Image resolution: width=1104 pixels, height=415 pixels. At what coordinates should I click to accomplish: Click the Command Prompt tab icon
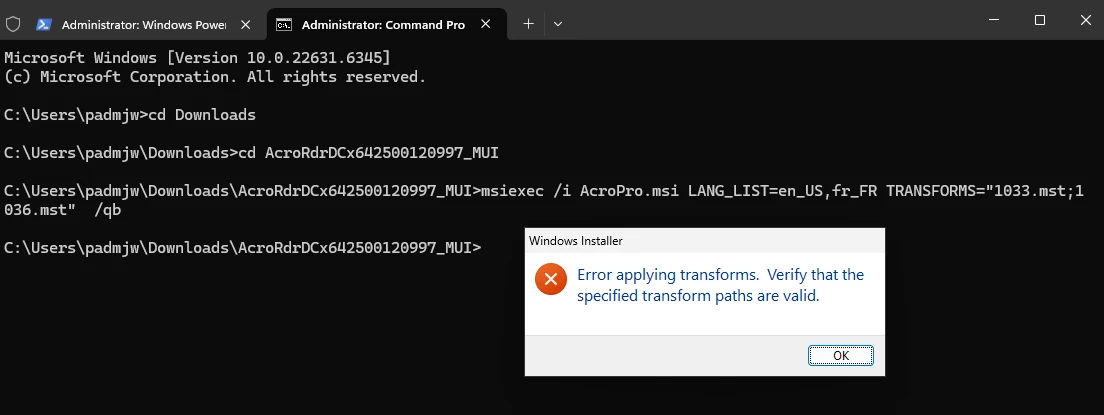(284, 25)
